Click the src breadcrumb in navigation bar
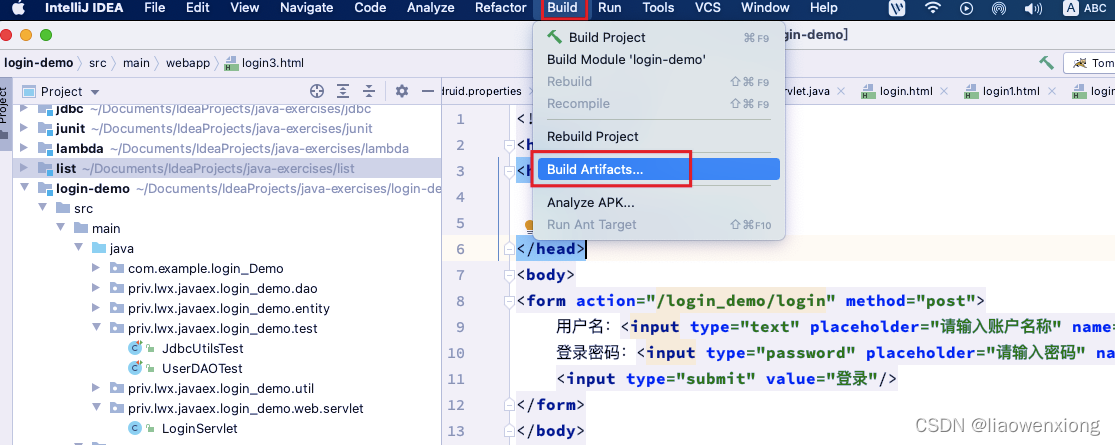Screen dimensions: 1115x445 (97, 63)
